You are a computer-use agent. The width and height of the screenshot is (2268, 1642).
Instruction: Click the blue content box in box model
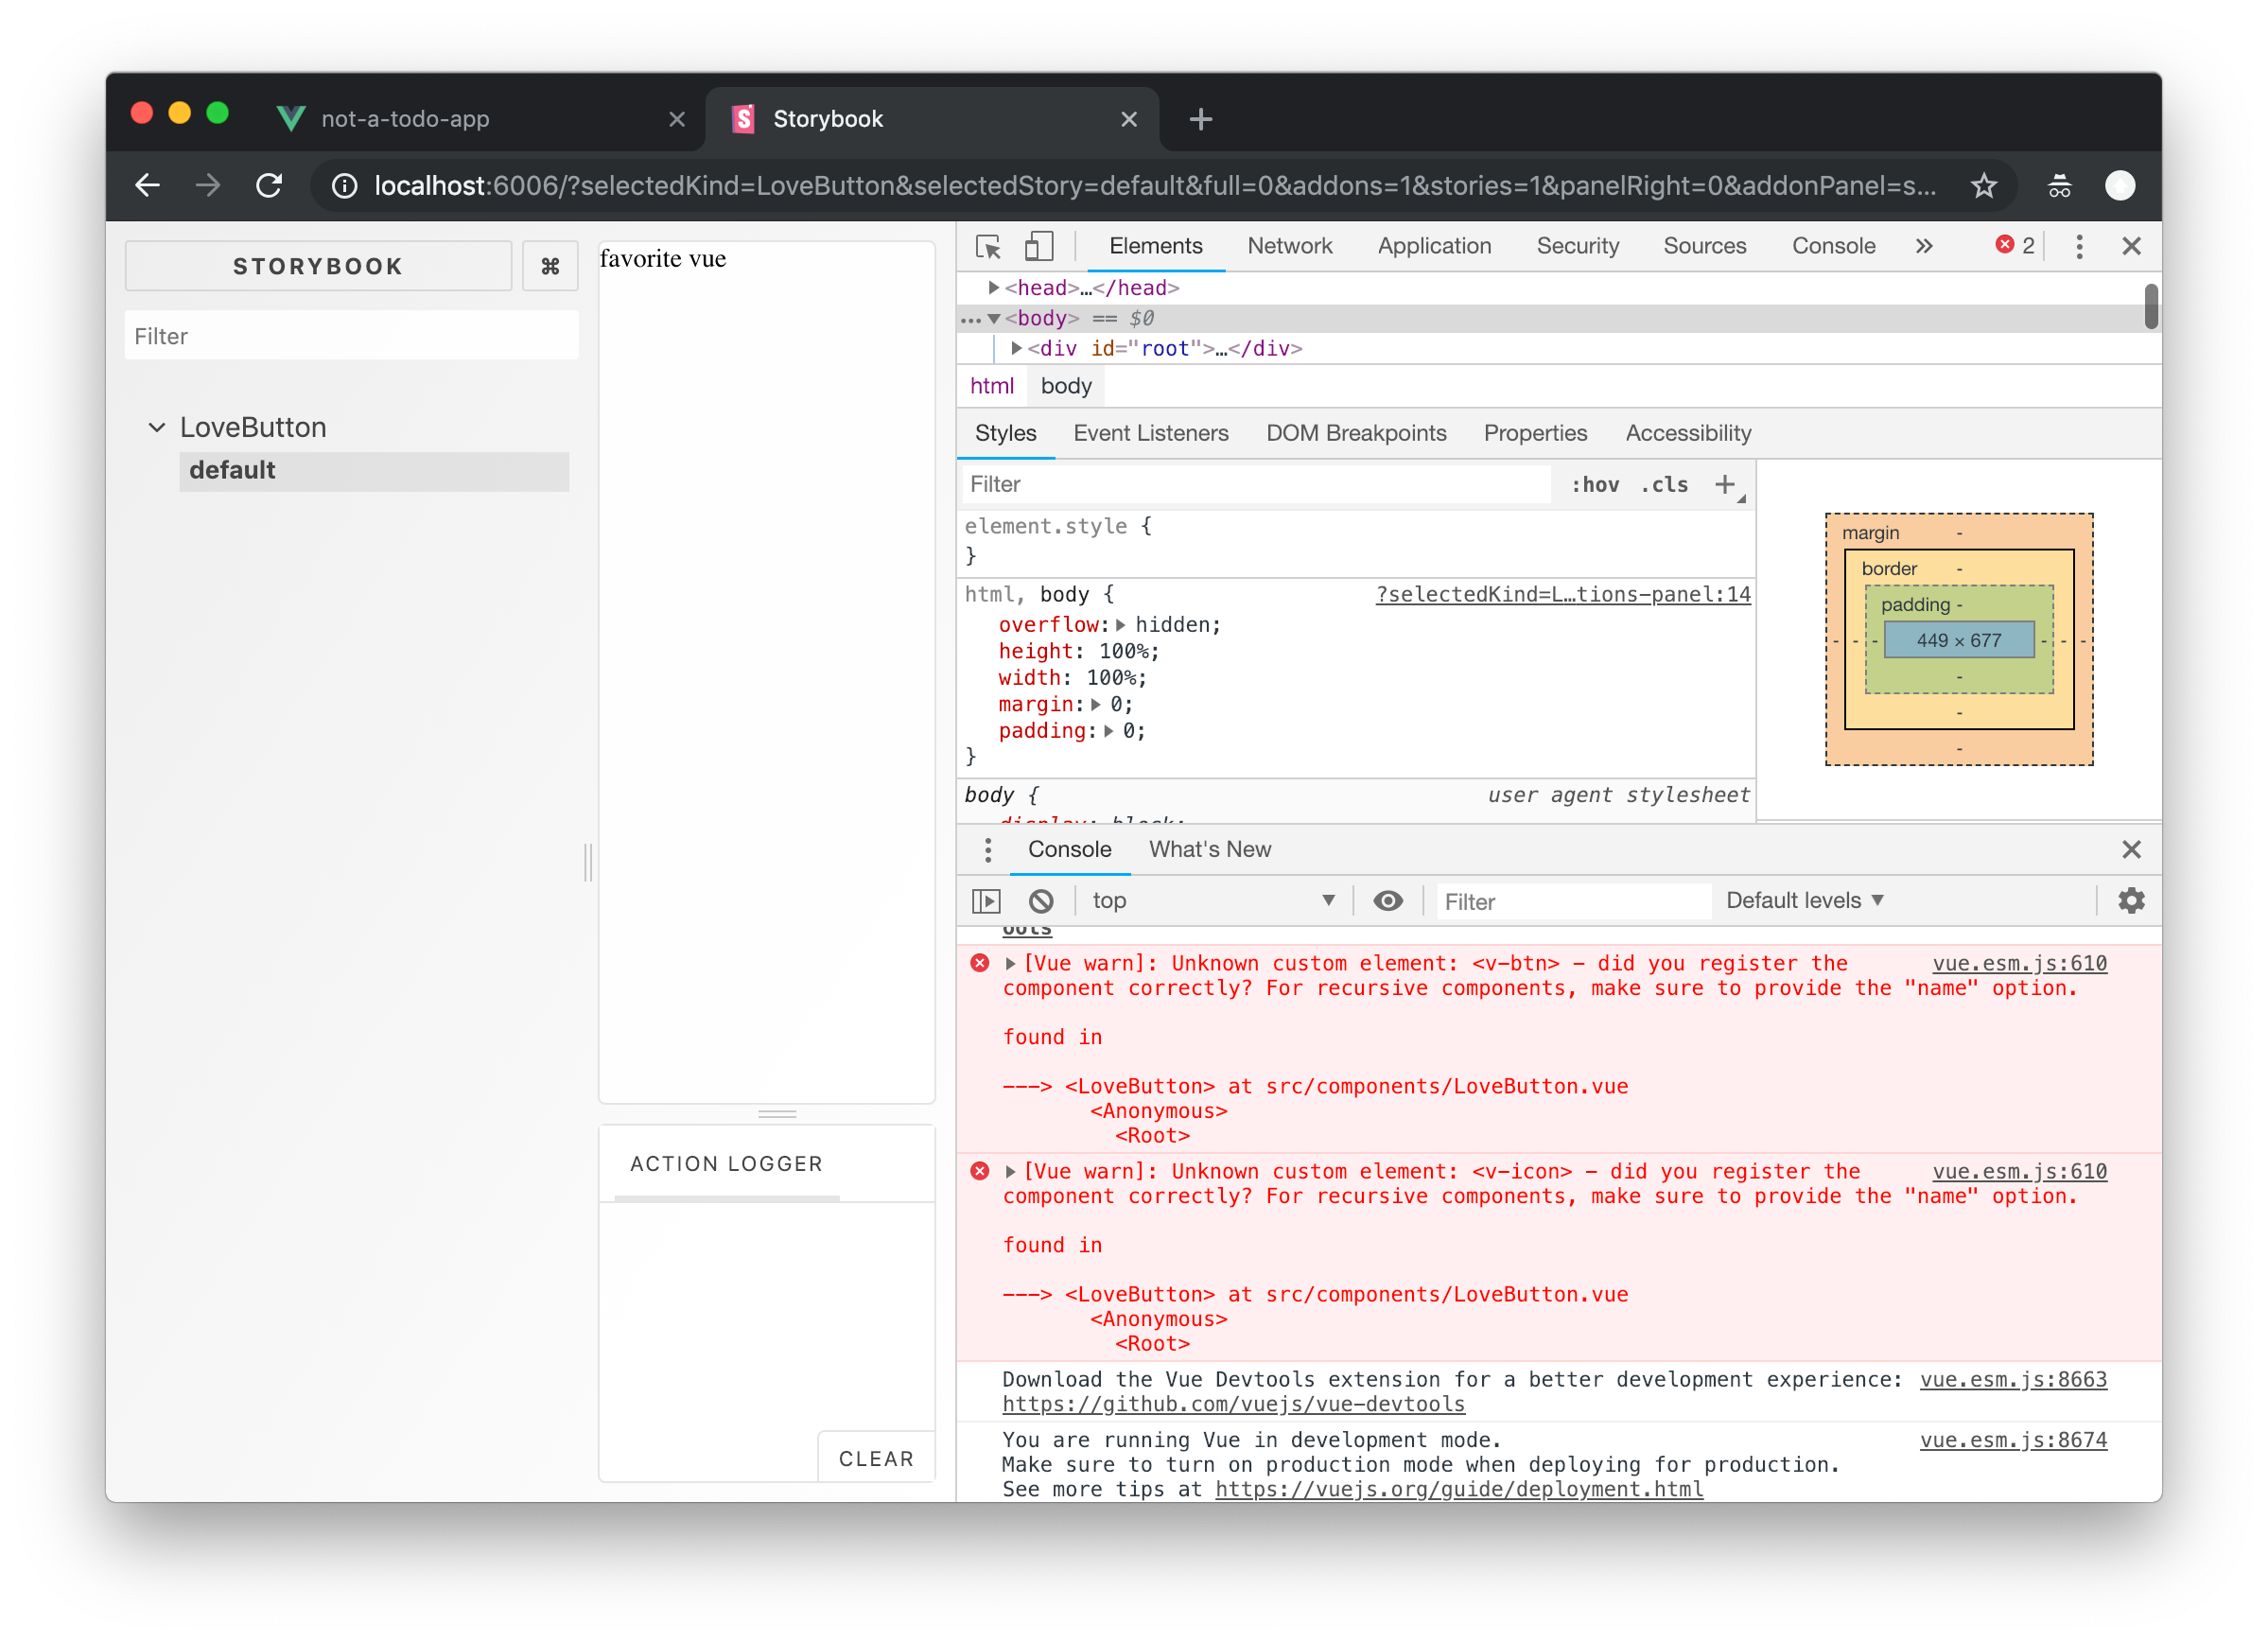[x=1958, y=641]
